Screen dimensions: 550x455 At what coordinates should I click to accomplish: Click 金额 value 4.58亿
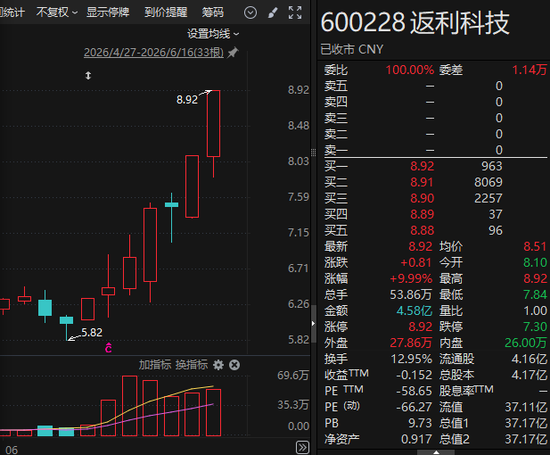(x=414, y=311)
